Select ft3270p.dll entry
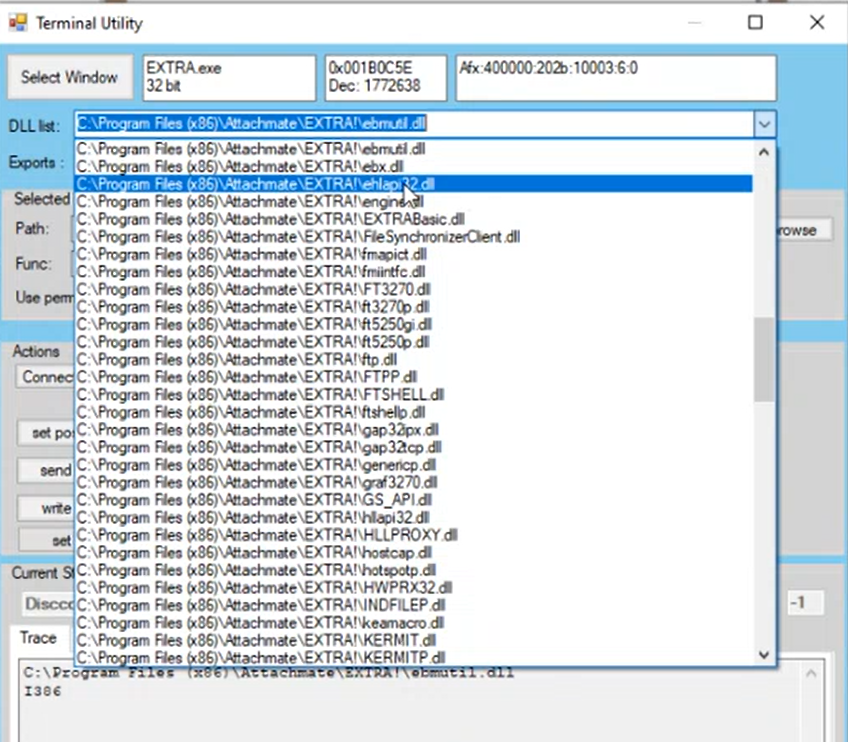 (x=413, y=307)
